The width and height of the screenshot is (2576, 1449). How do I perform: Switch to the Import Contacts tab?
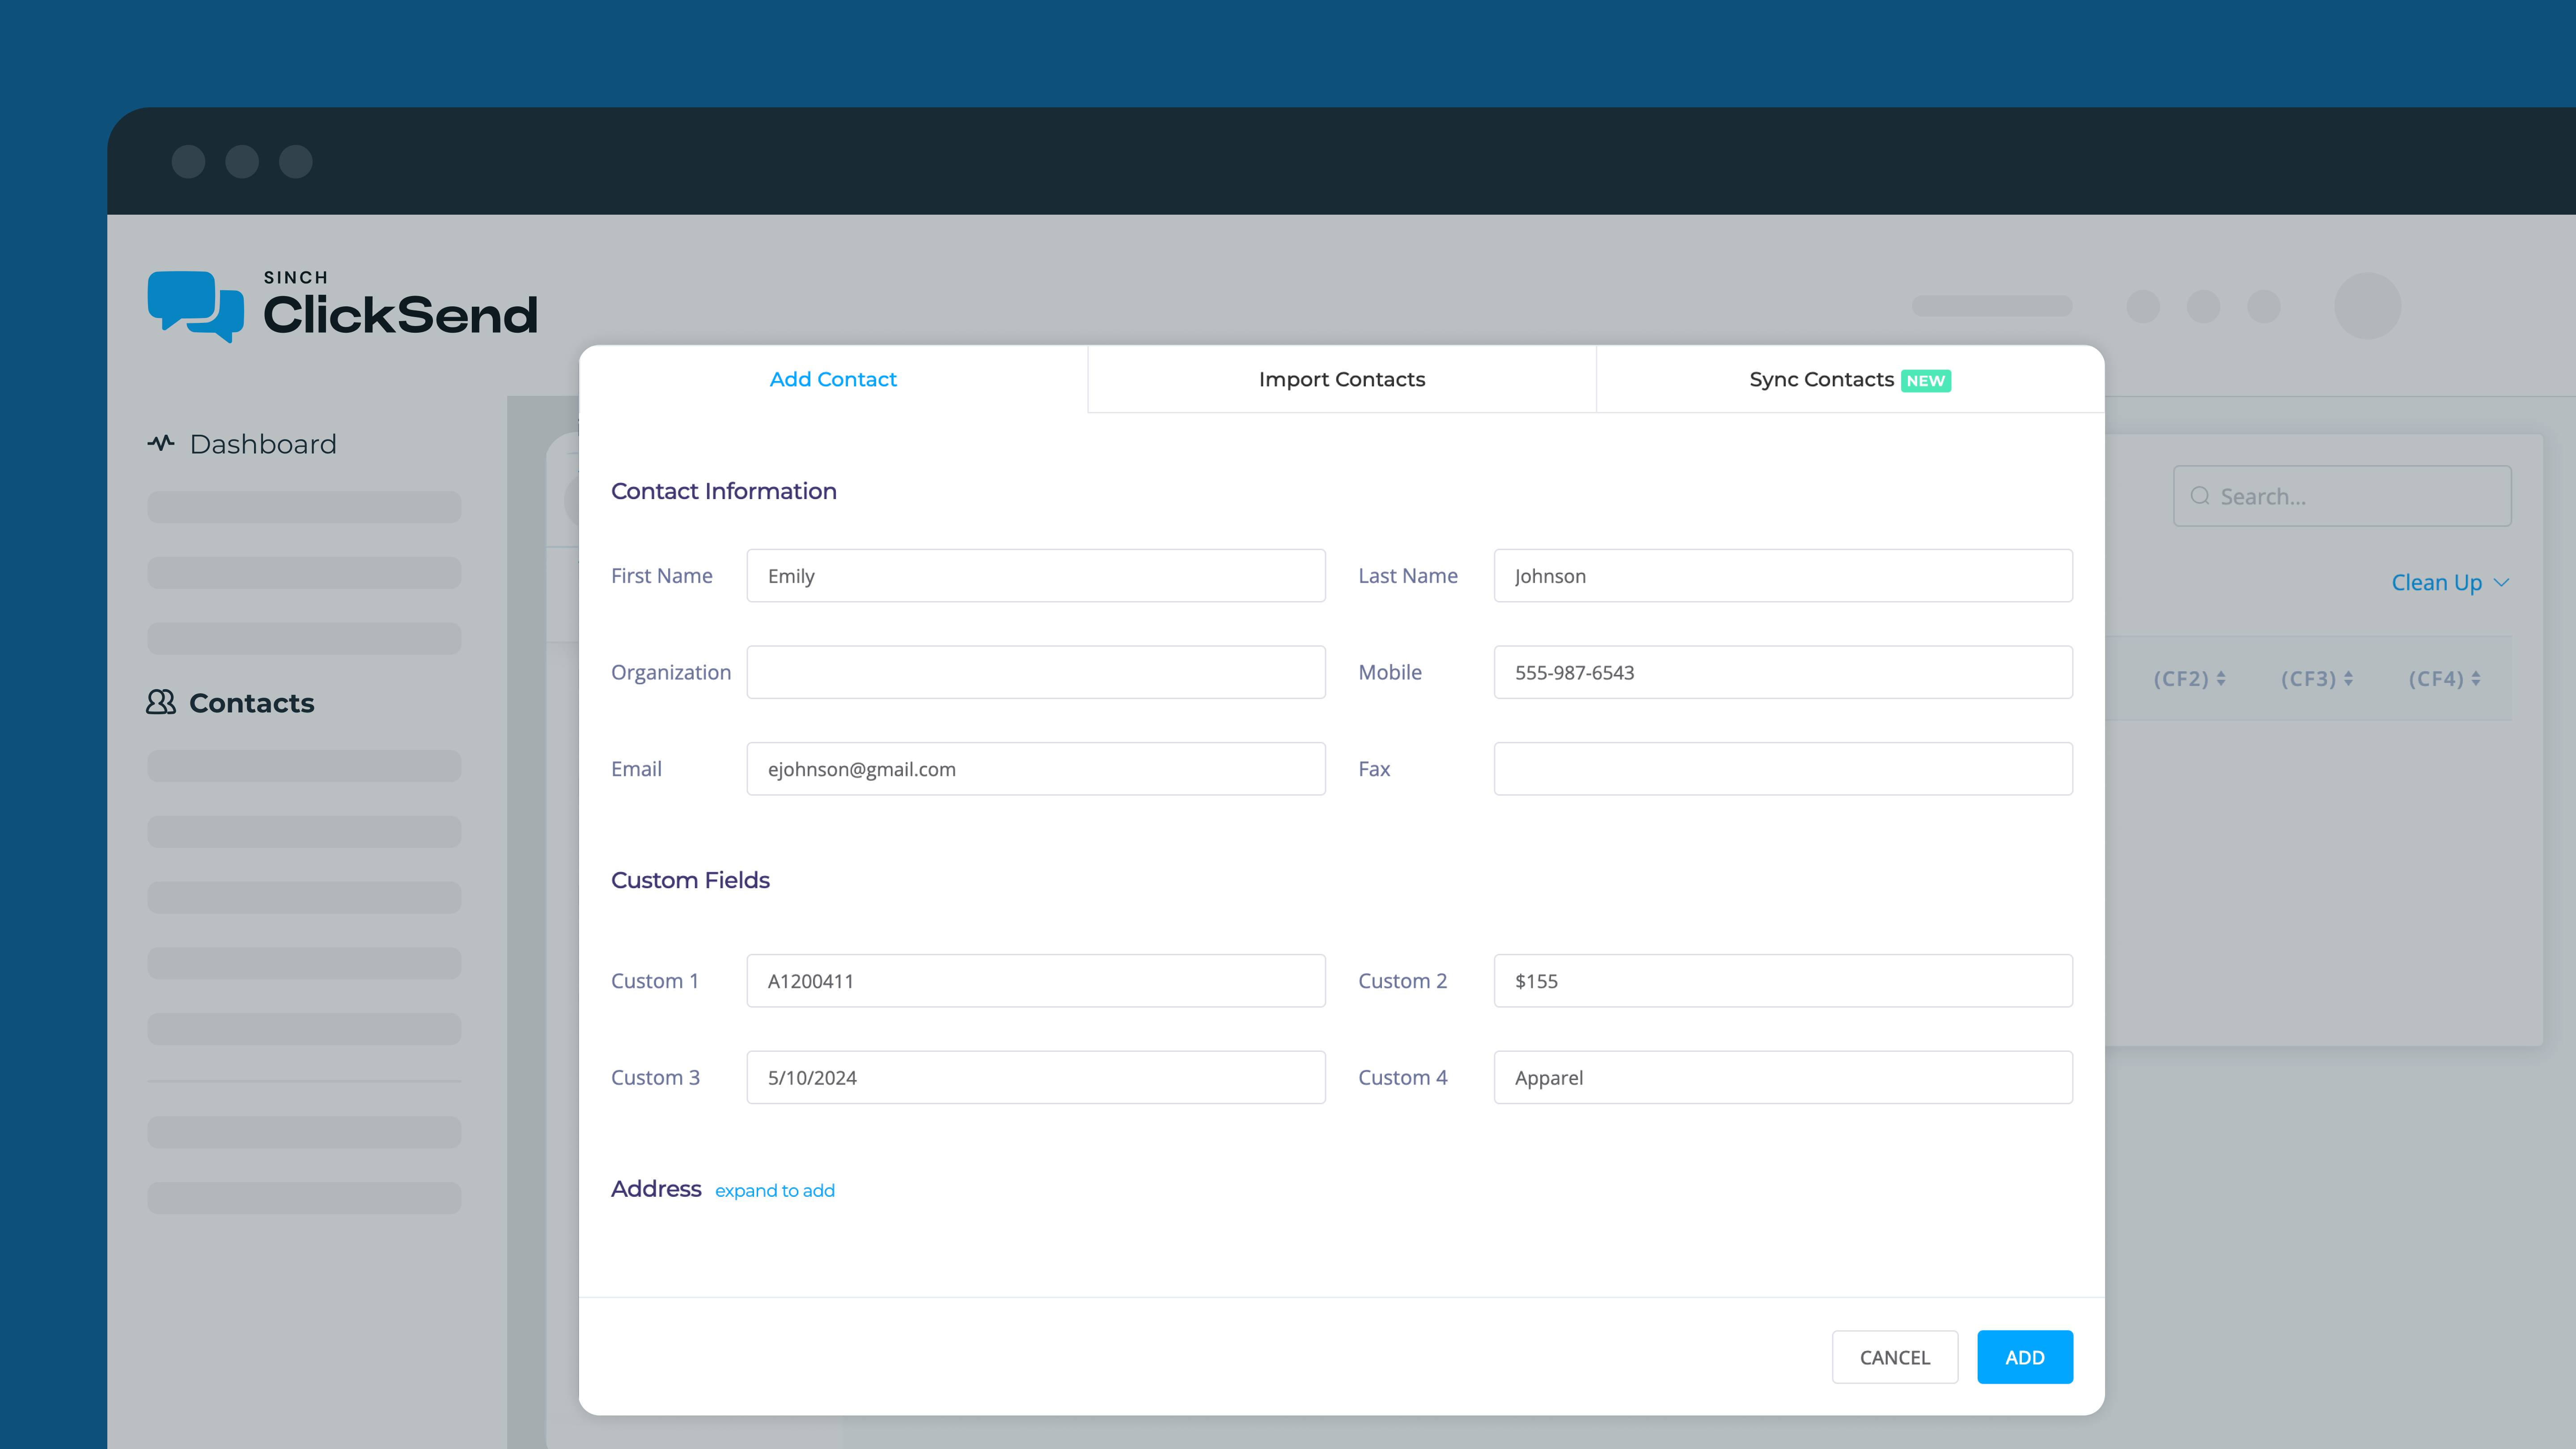(1341, 379)
